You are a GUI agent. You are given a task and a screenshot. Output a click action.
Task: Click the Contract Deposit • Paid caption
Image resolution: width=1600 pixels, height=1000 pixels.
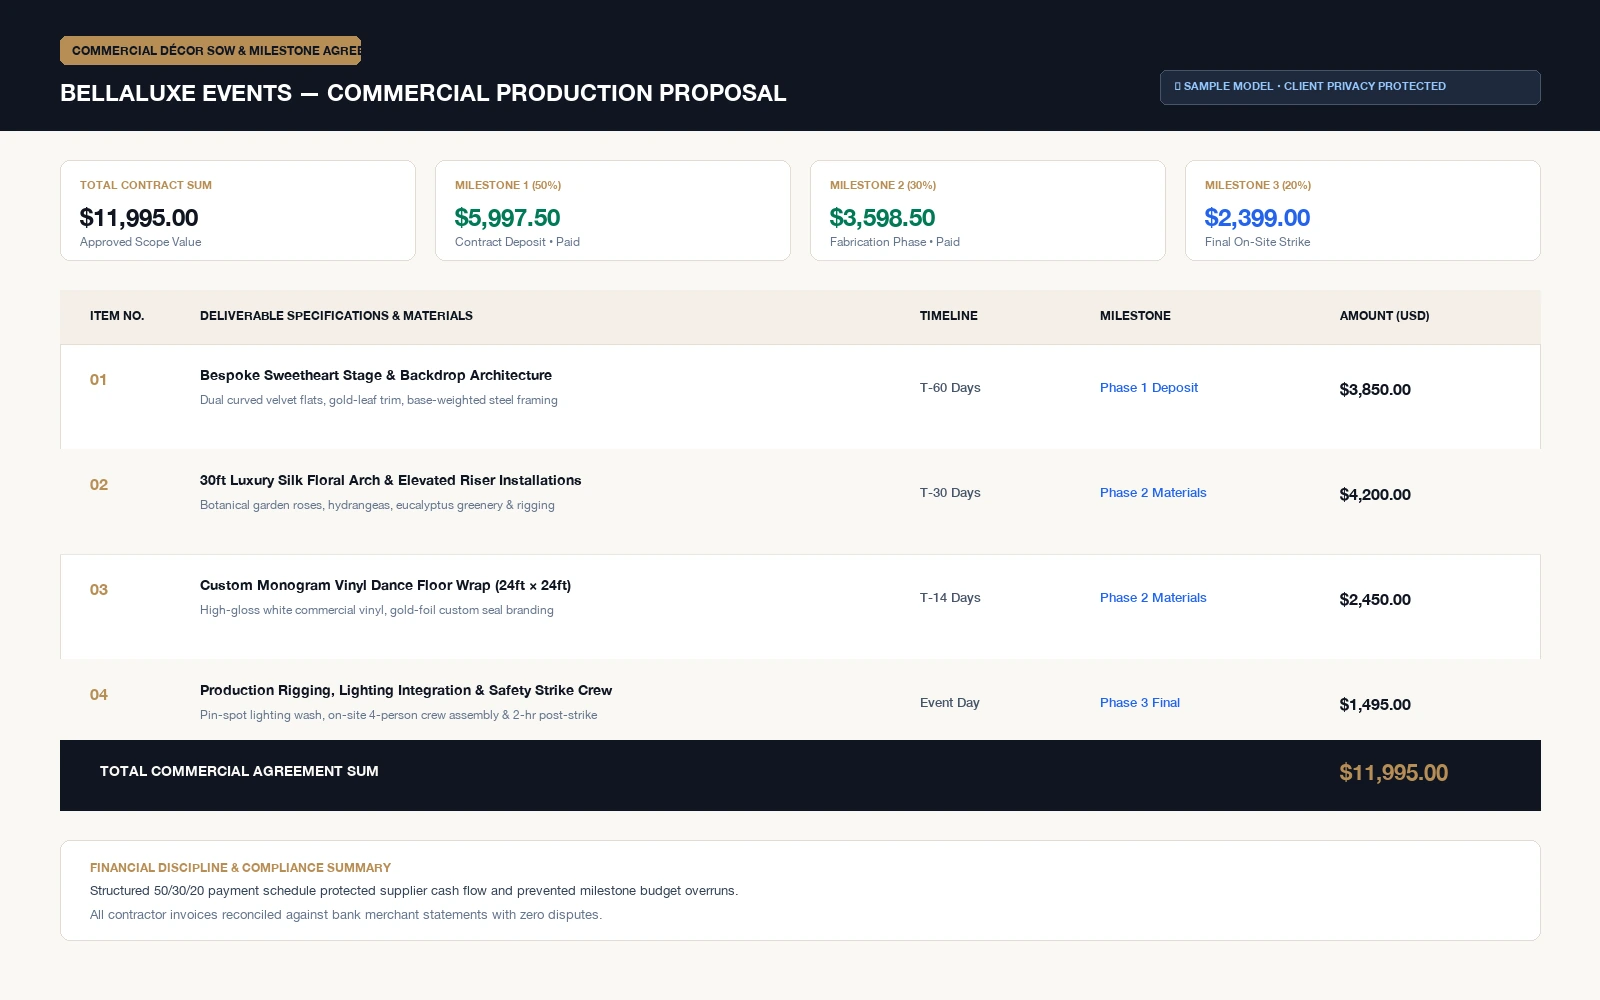517,242
